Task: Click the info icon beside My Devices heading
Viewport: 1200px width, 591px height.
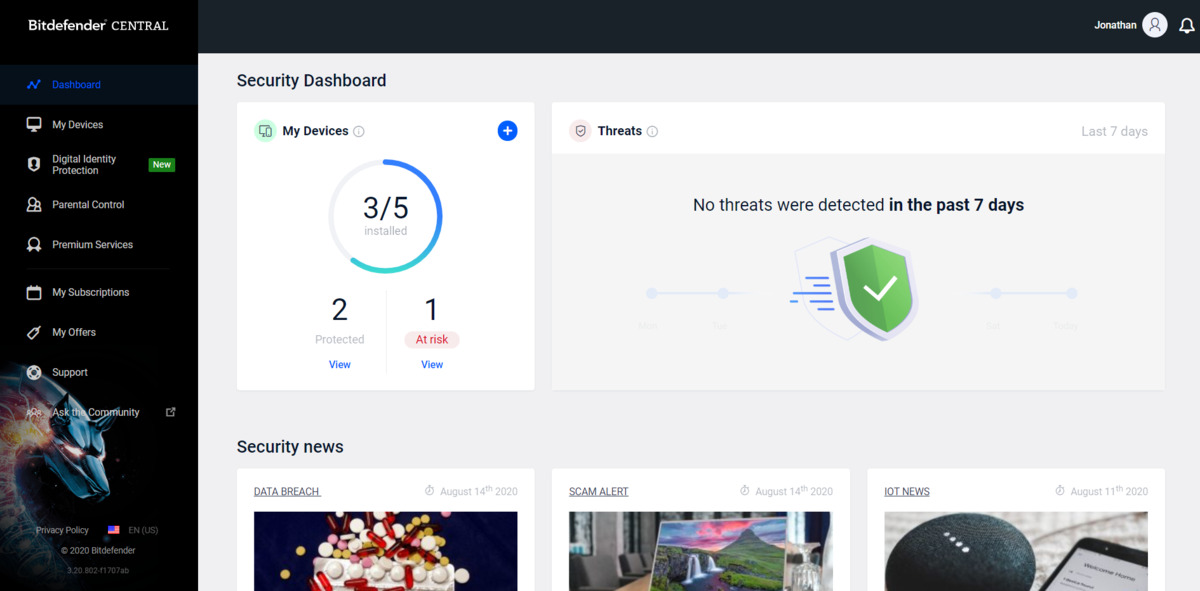Action: 359,131
